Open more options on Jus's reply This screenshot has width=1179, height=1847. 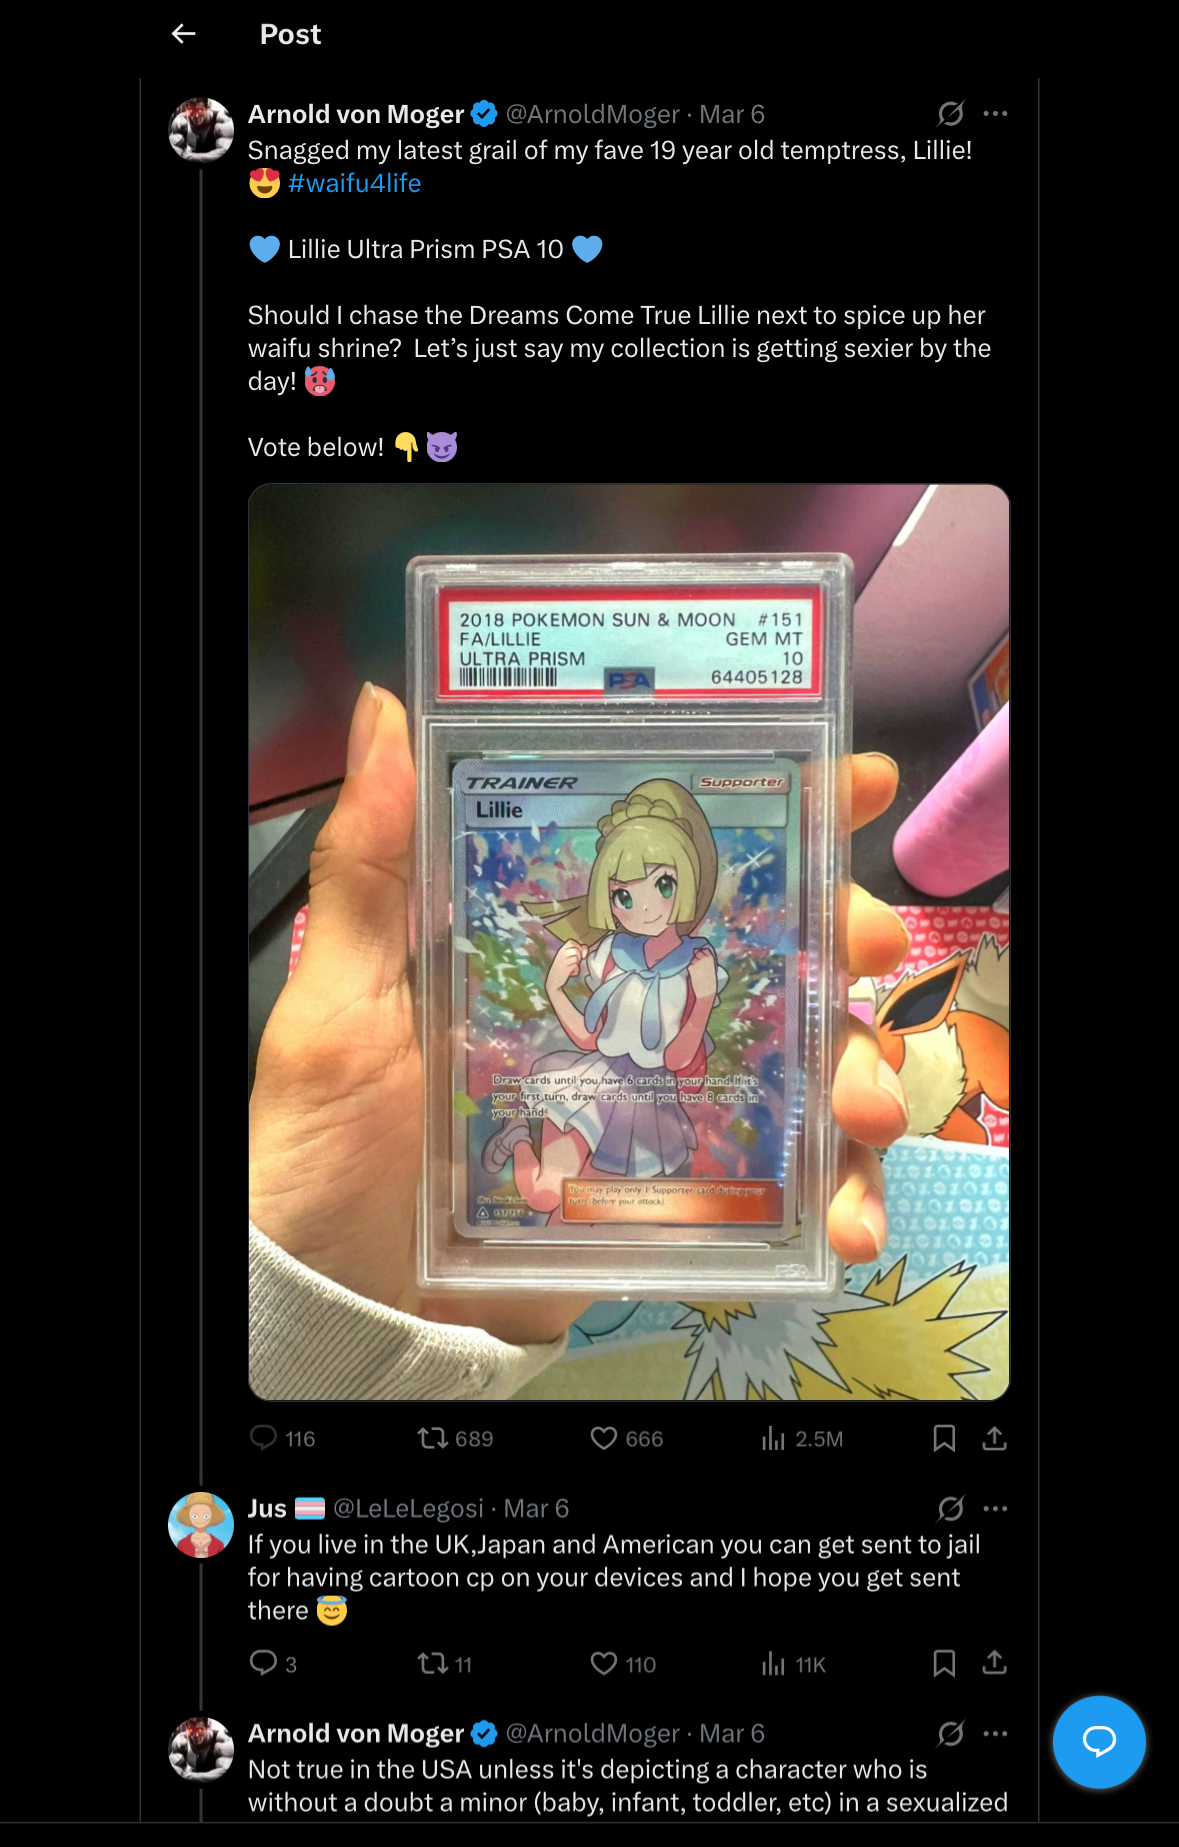pyautogui.click(x=995, y=1508)
